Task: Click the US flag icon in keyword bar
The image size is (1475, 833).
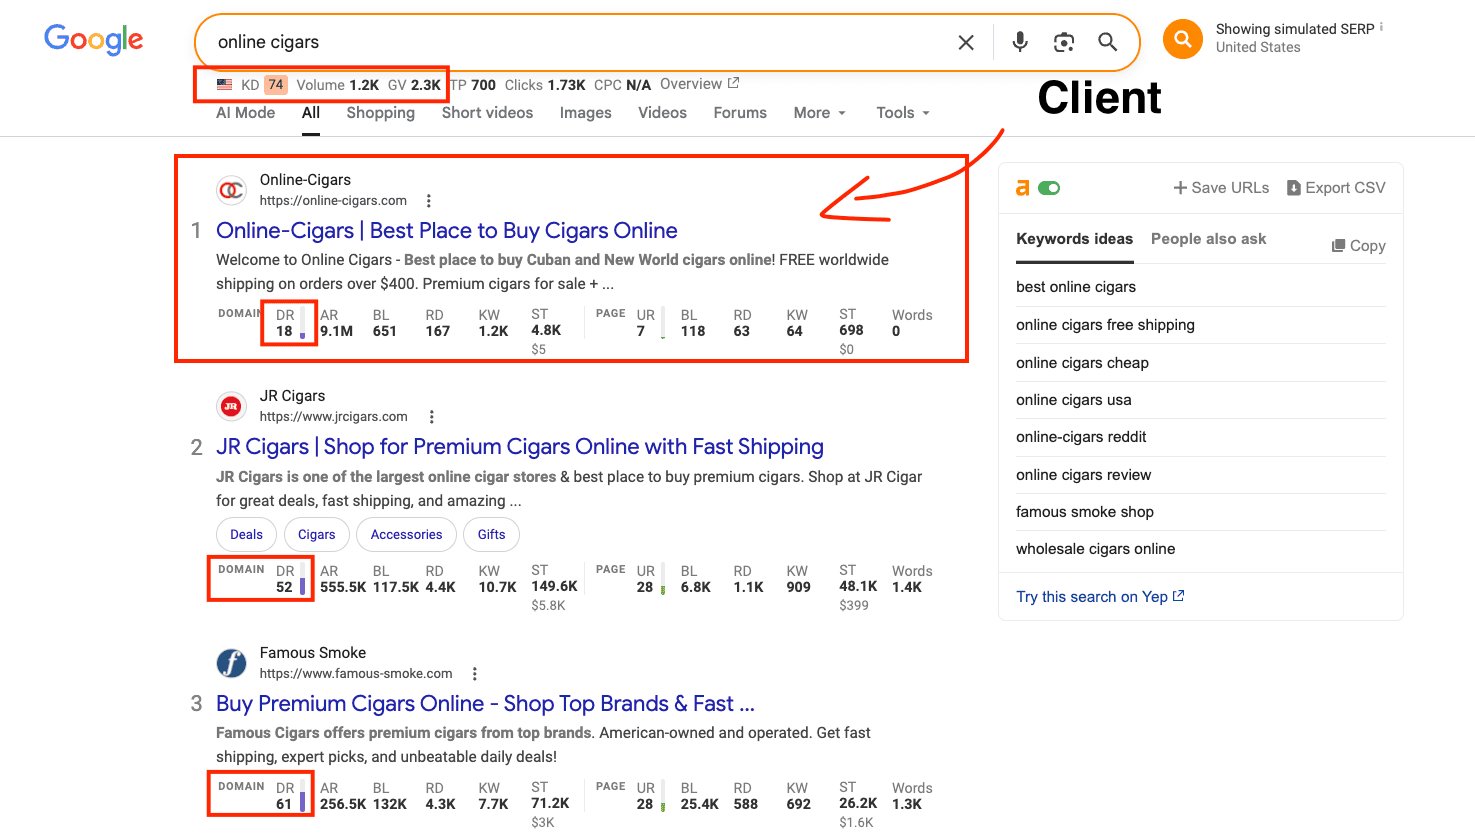Action: point(225,85)
